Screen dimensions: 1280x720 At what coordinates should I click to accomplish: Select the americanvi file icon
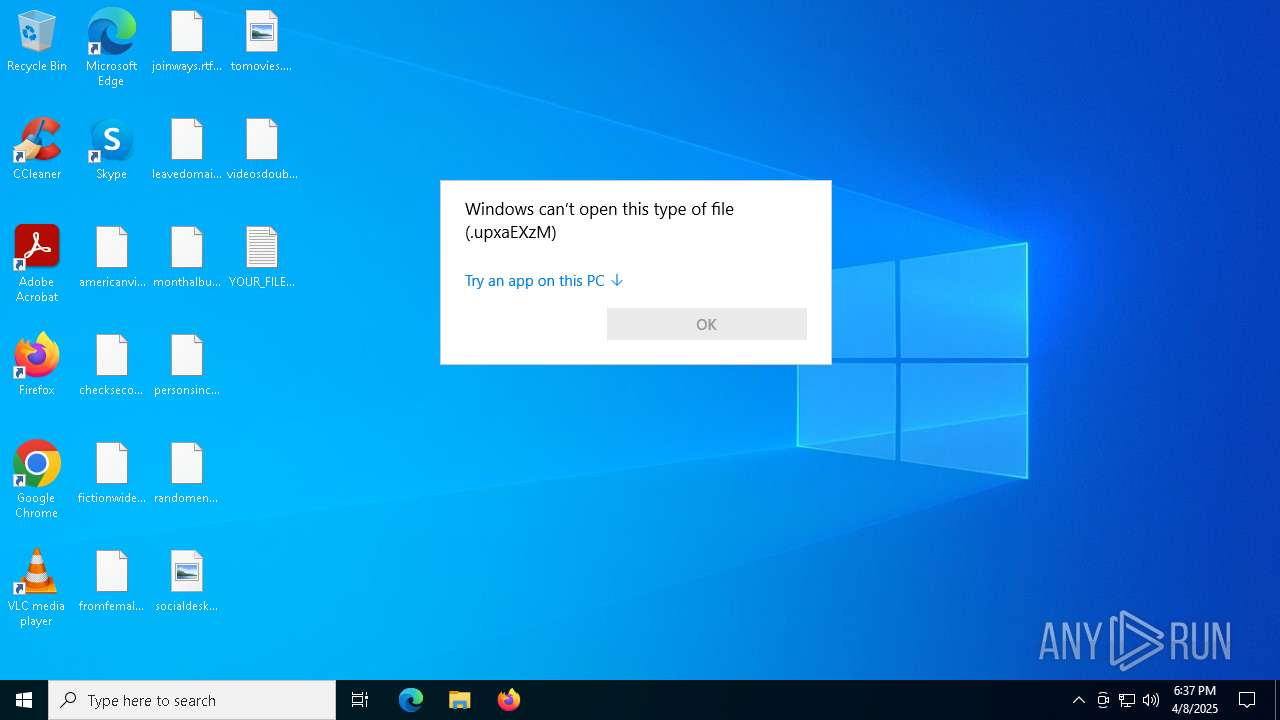tap(111, 258)
